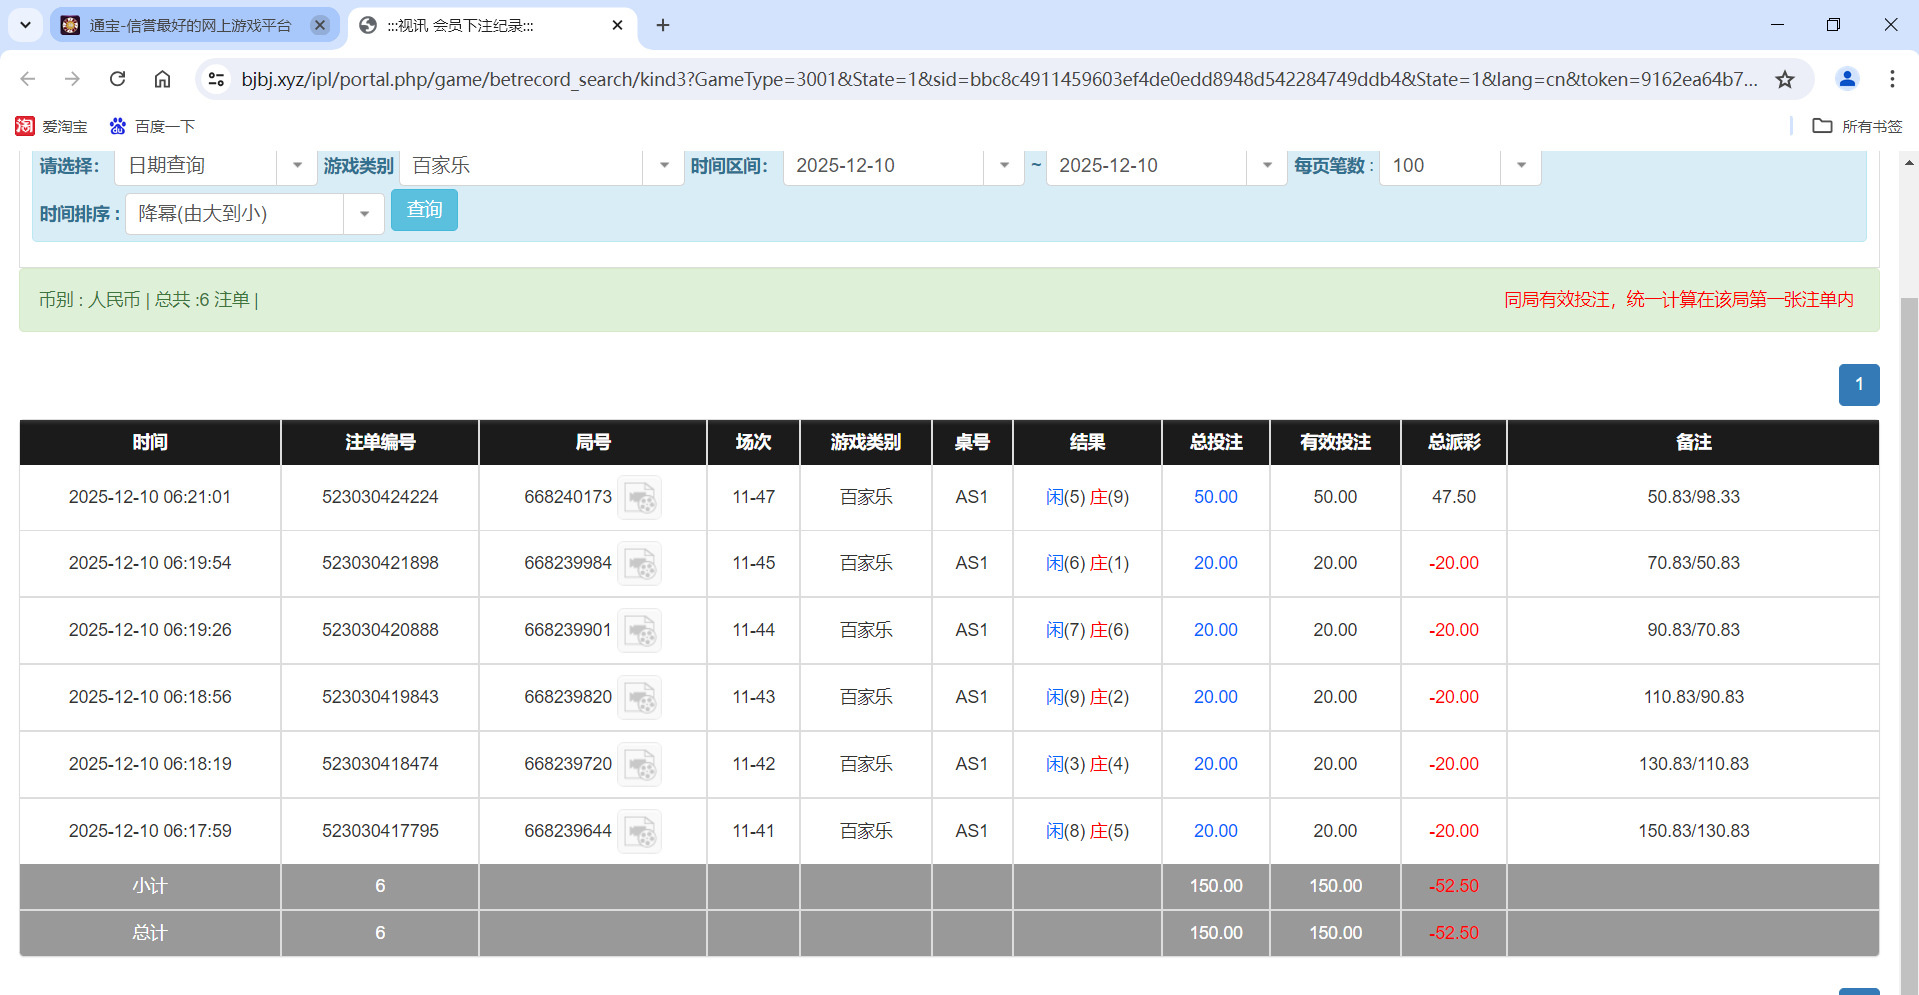Viewport: 1919px width, 995px height.
Task: Open the 爱淘宝 bookmark
Action: pyautogui.click(x=52, y=126)
